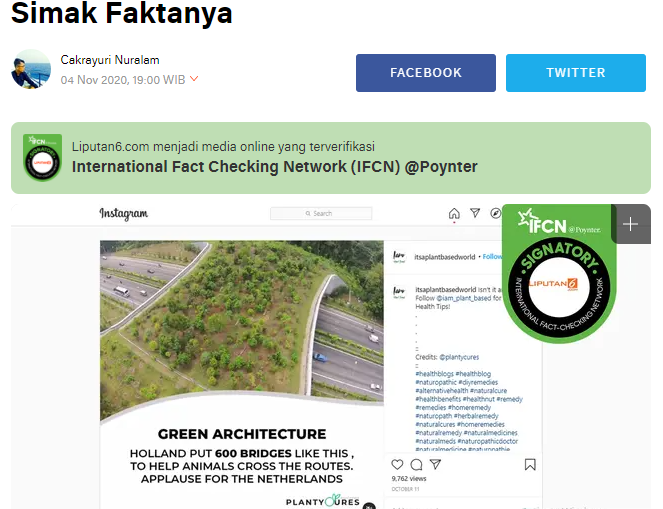Image resolution: width=663 pixels, height=509 pixels.
Task: Click the #healthblogs hashtag
Action: pos(434,374)
